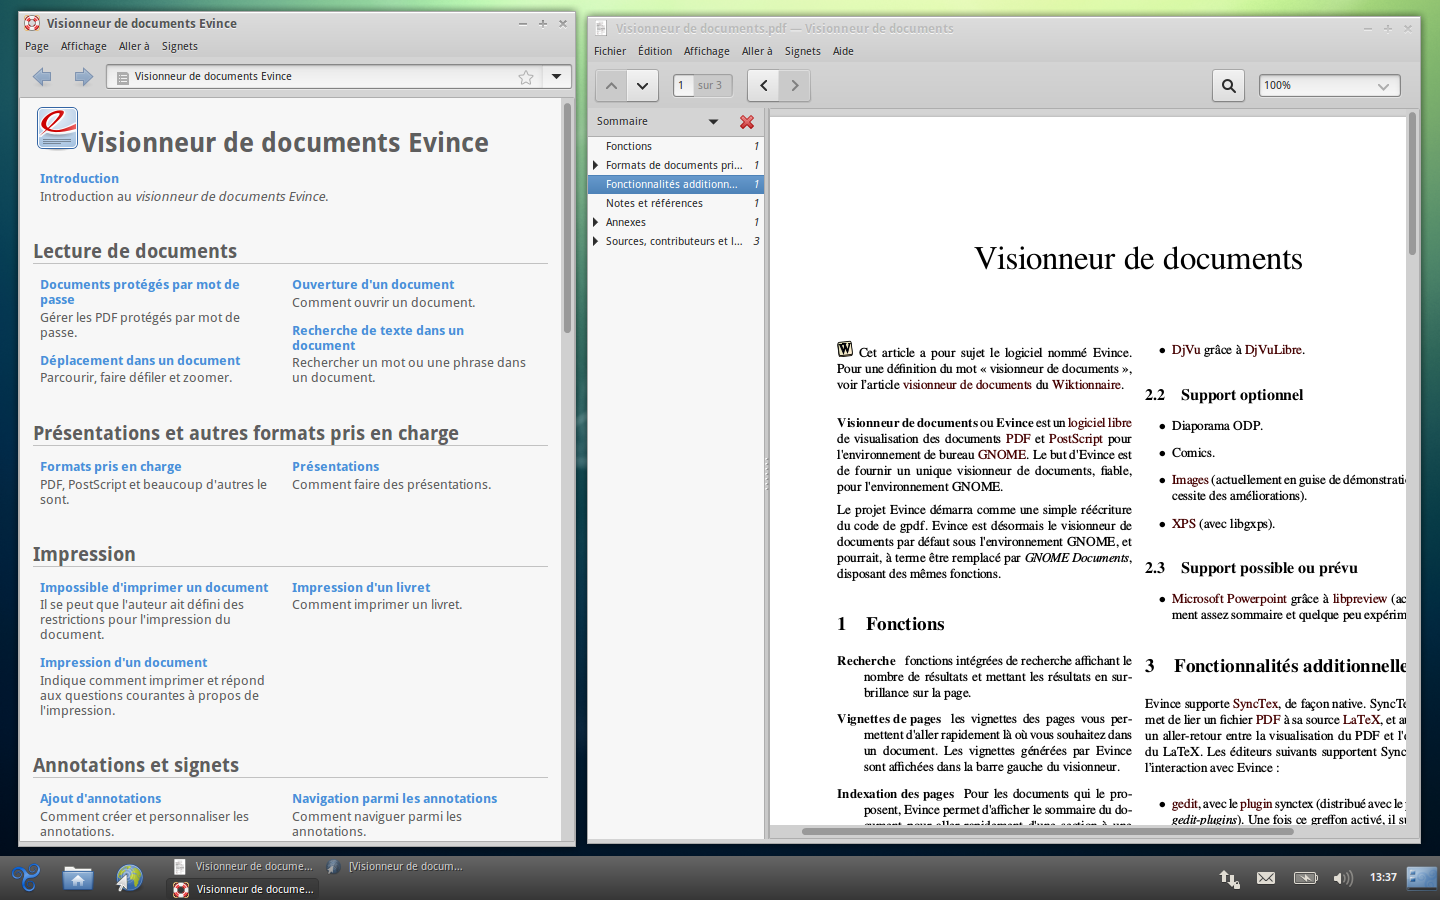Viewport: 1440px width, 900px height.
Task: Go to previous page with up arrow
Action: pos(611,85)
